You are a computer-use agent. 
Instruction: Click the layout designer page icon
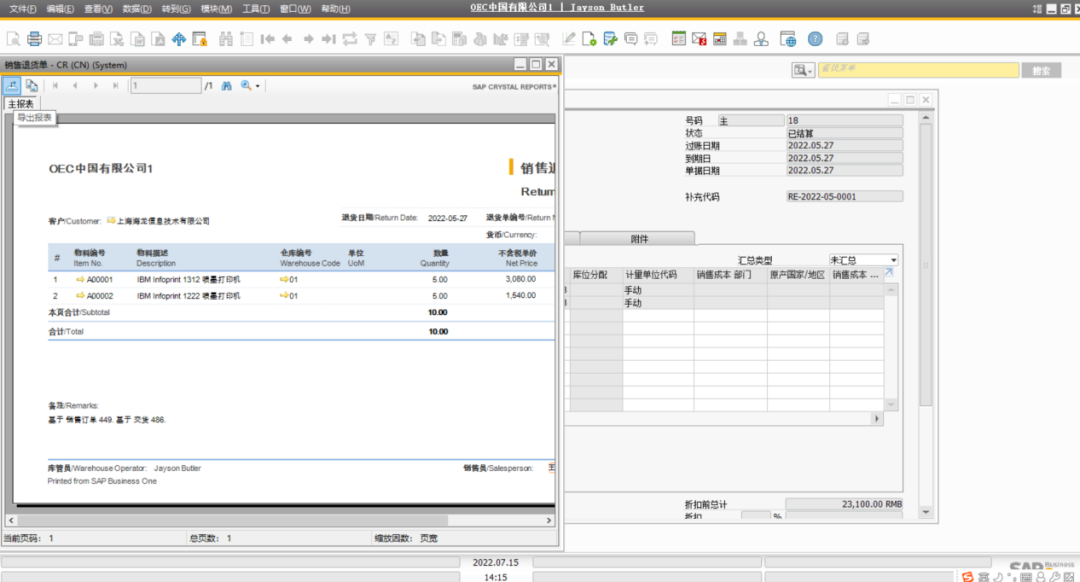point(589,39)
